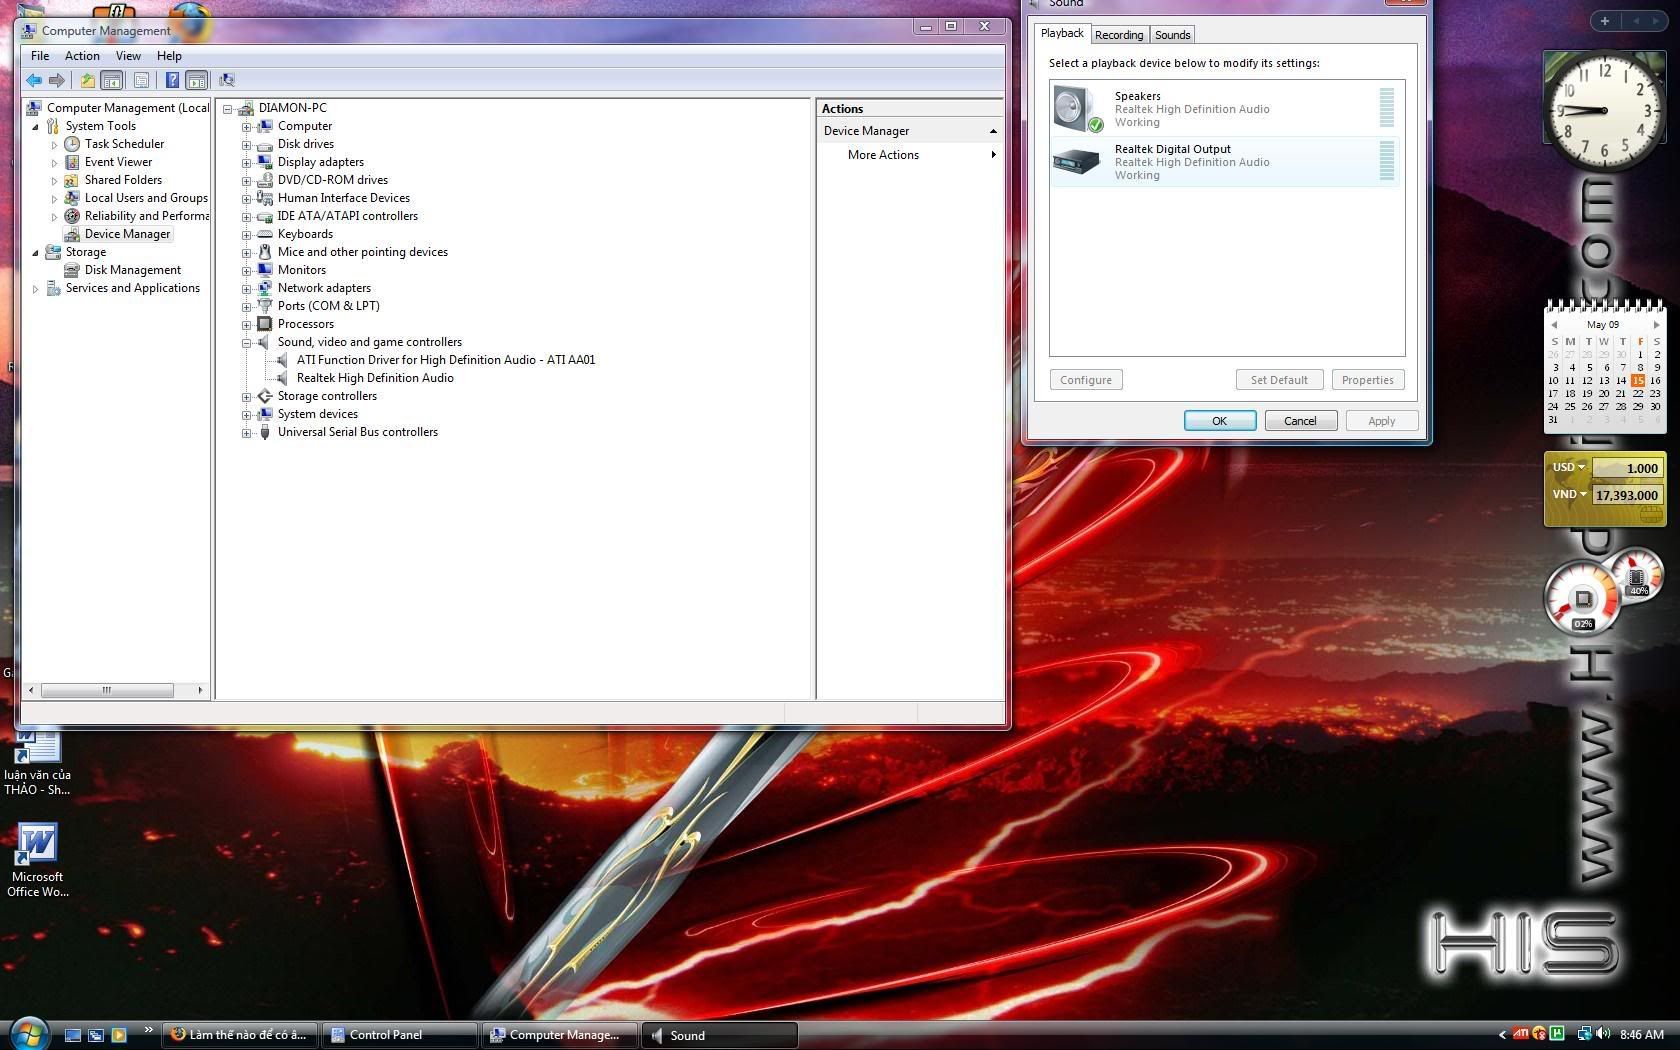
Task: Click Cancel in the Sound dialog
Action: pos(1300,421)
